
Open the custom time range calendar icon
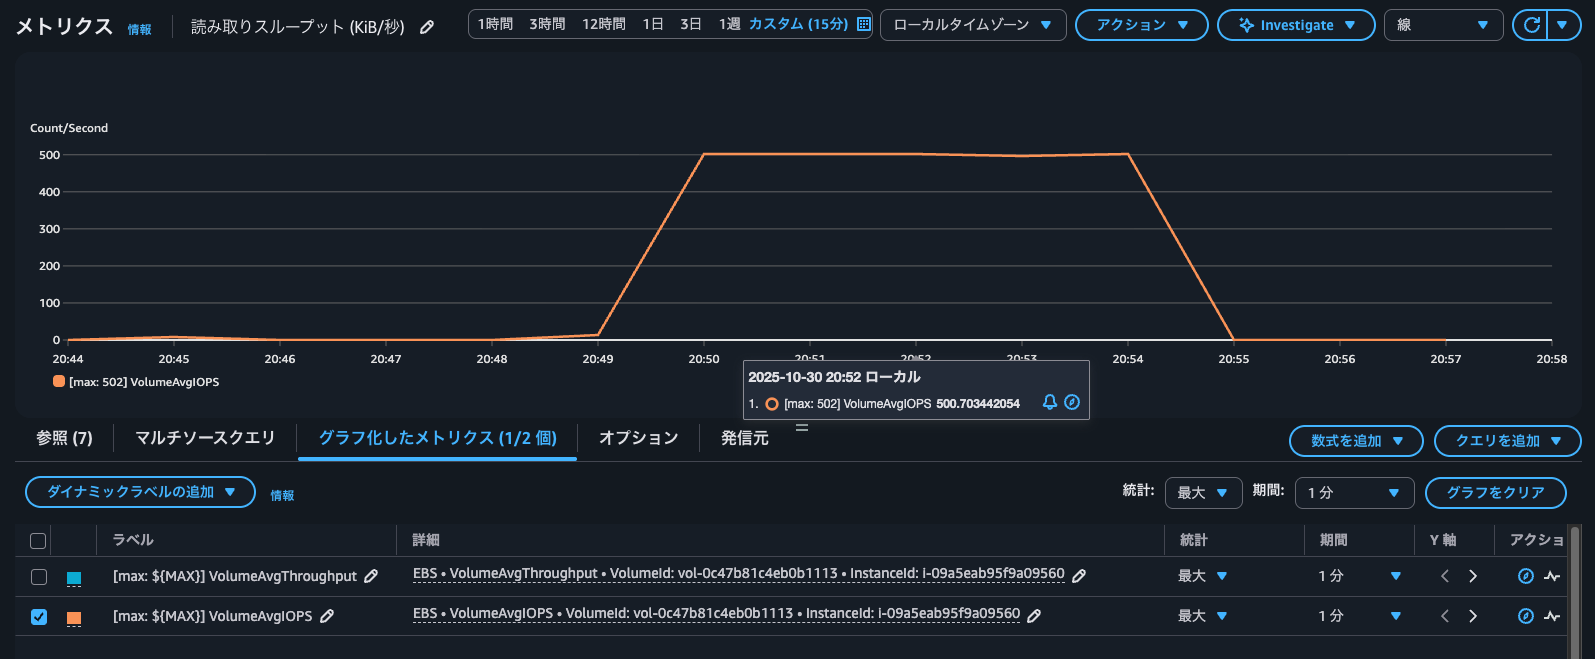tap(864, 24)
